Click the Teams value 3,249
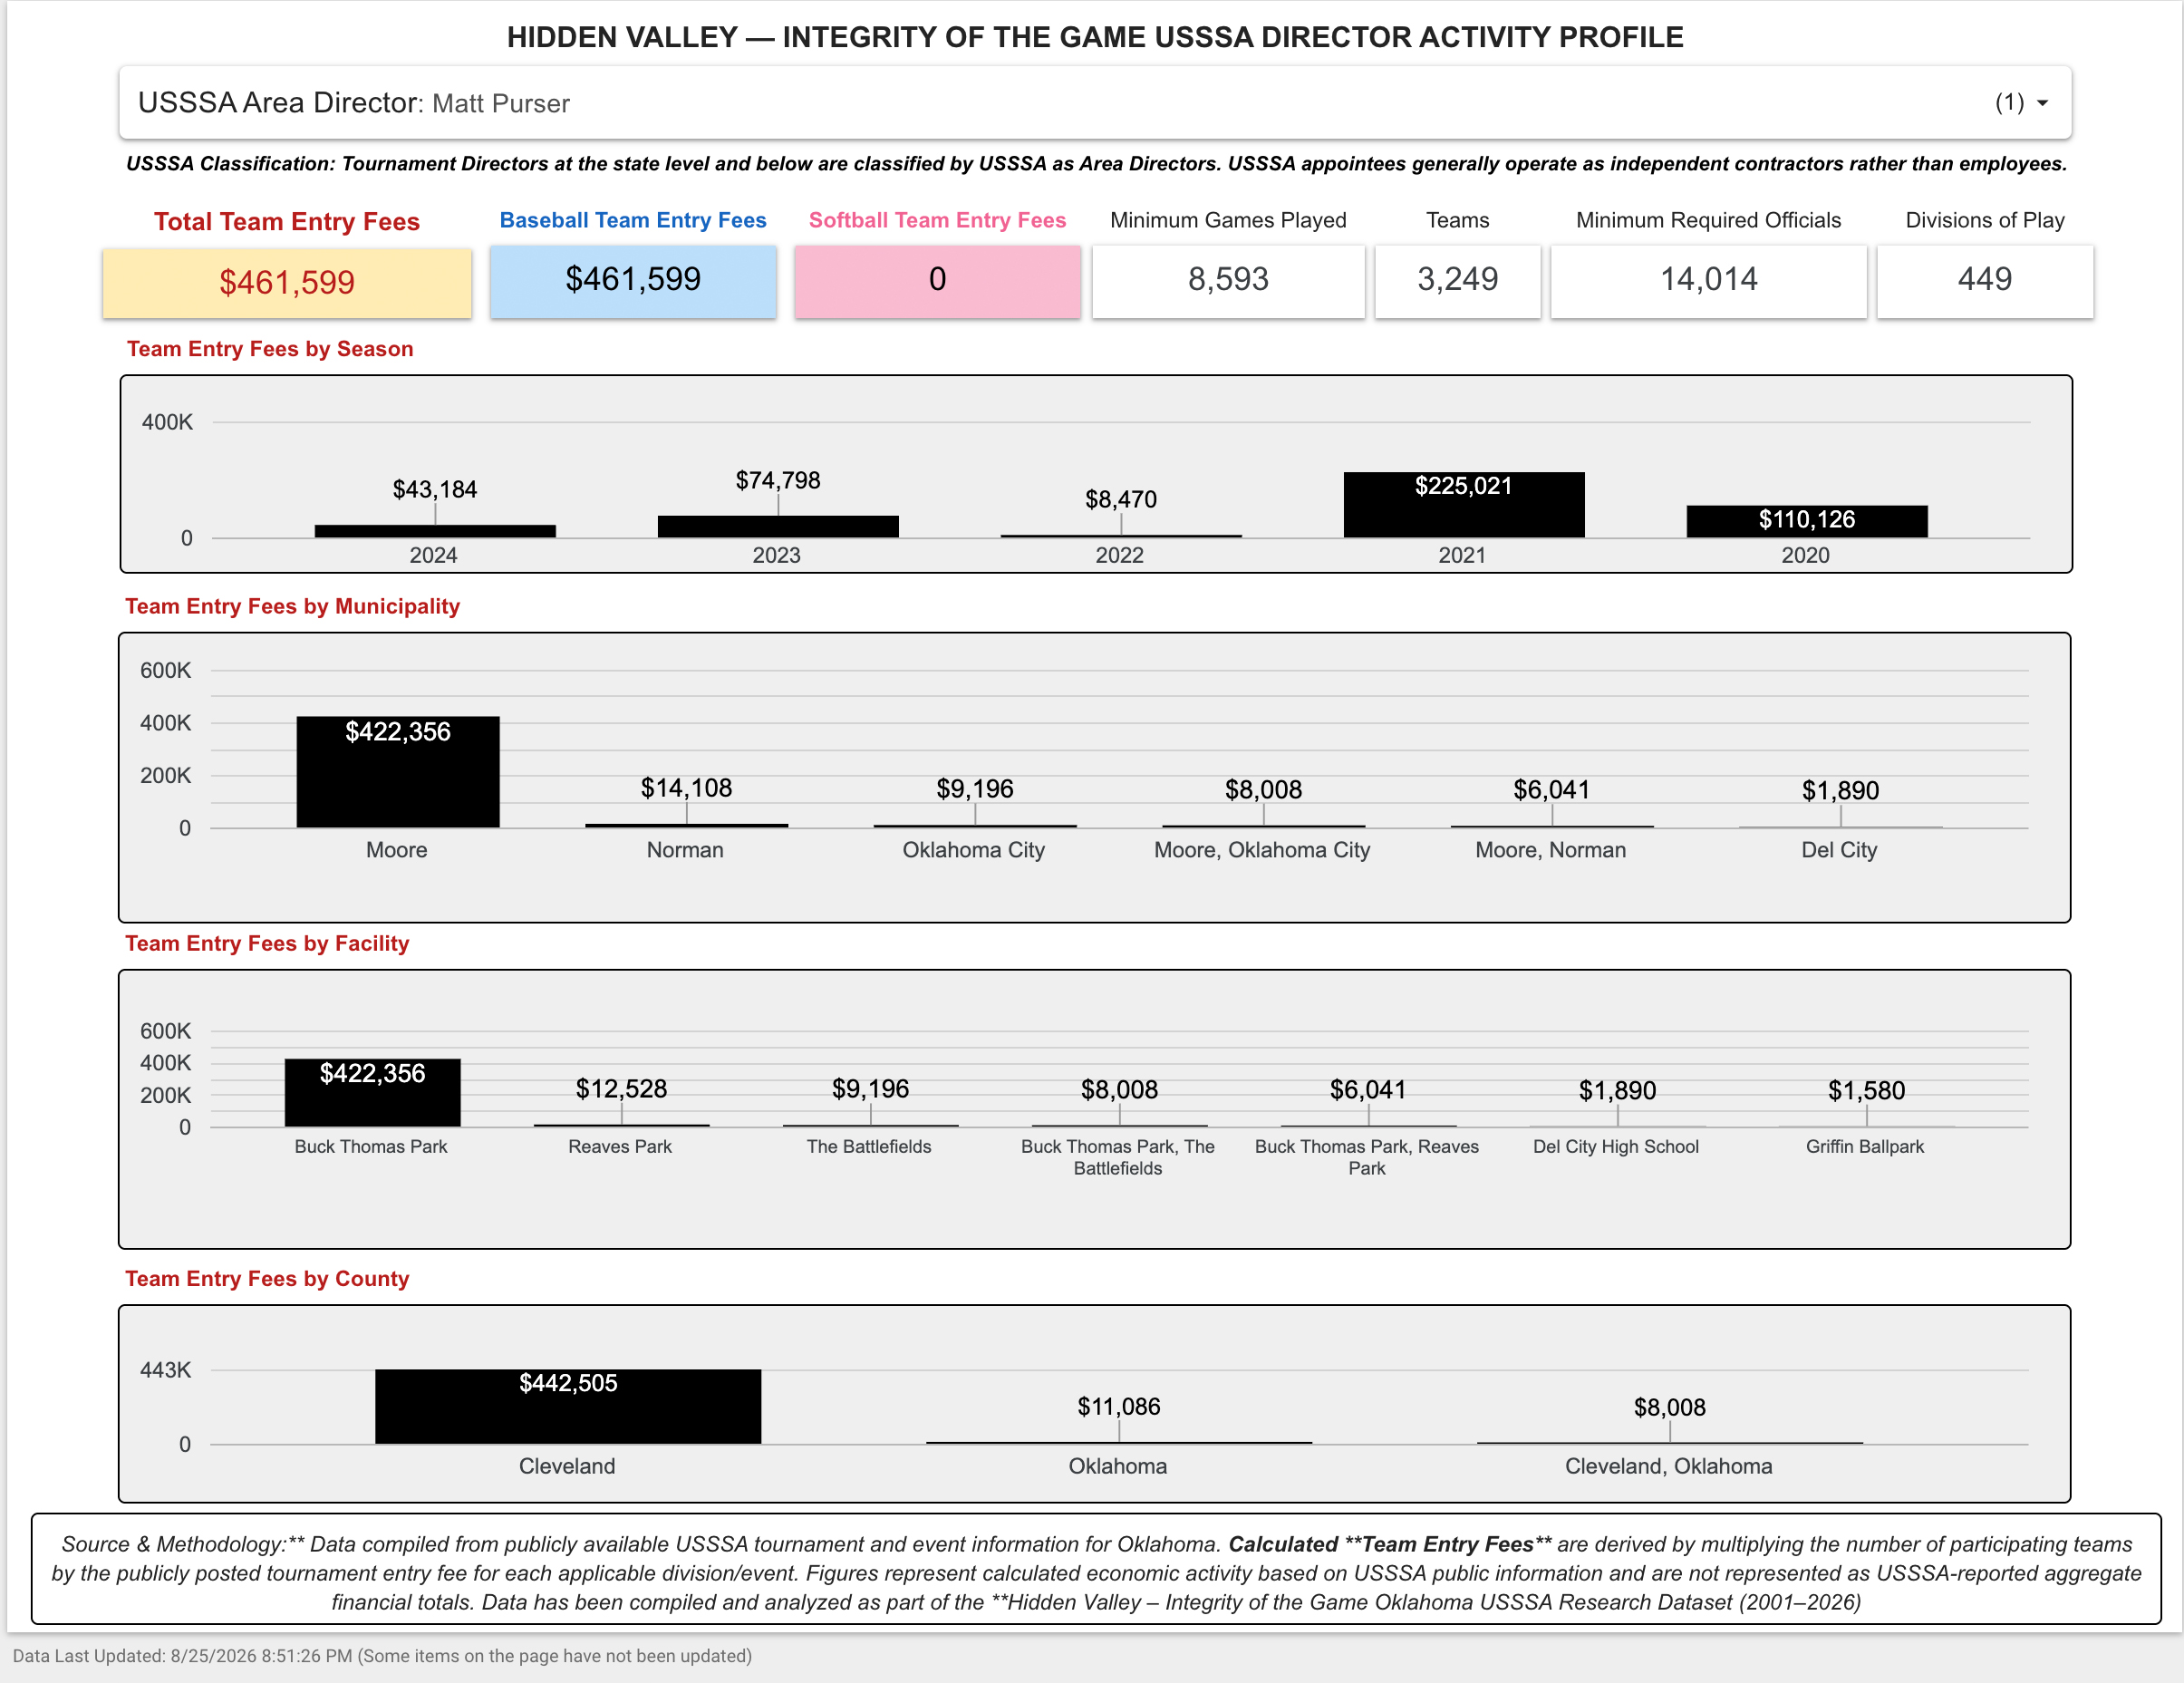This screenshot has height=1683, width=2184. click(1457, 280)
